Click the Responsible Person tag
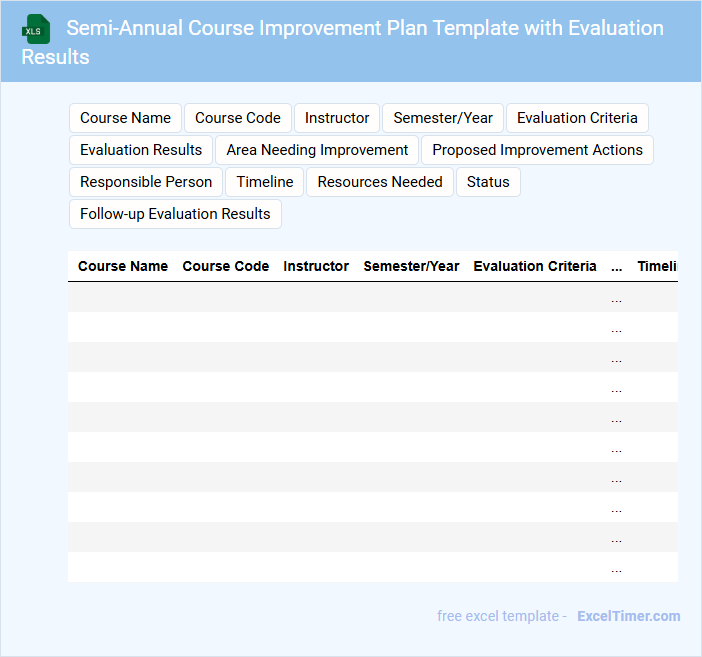Screen dimensions: 702x657 pos(146,182)
